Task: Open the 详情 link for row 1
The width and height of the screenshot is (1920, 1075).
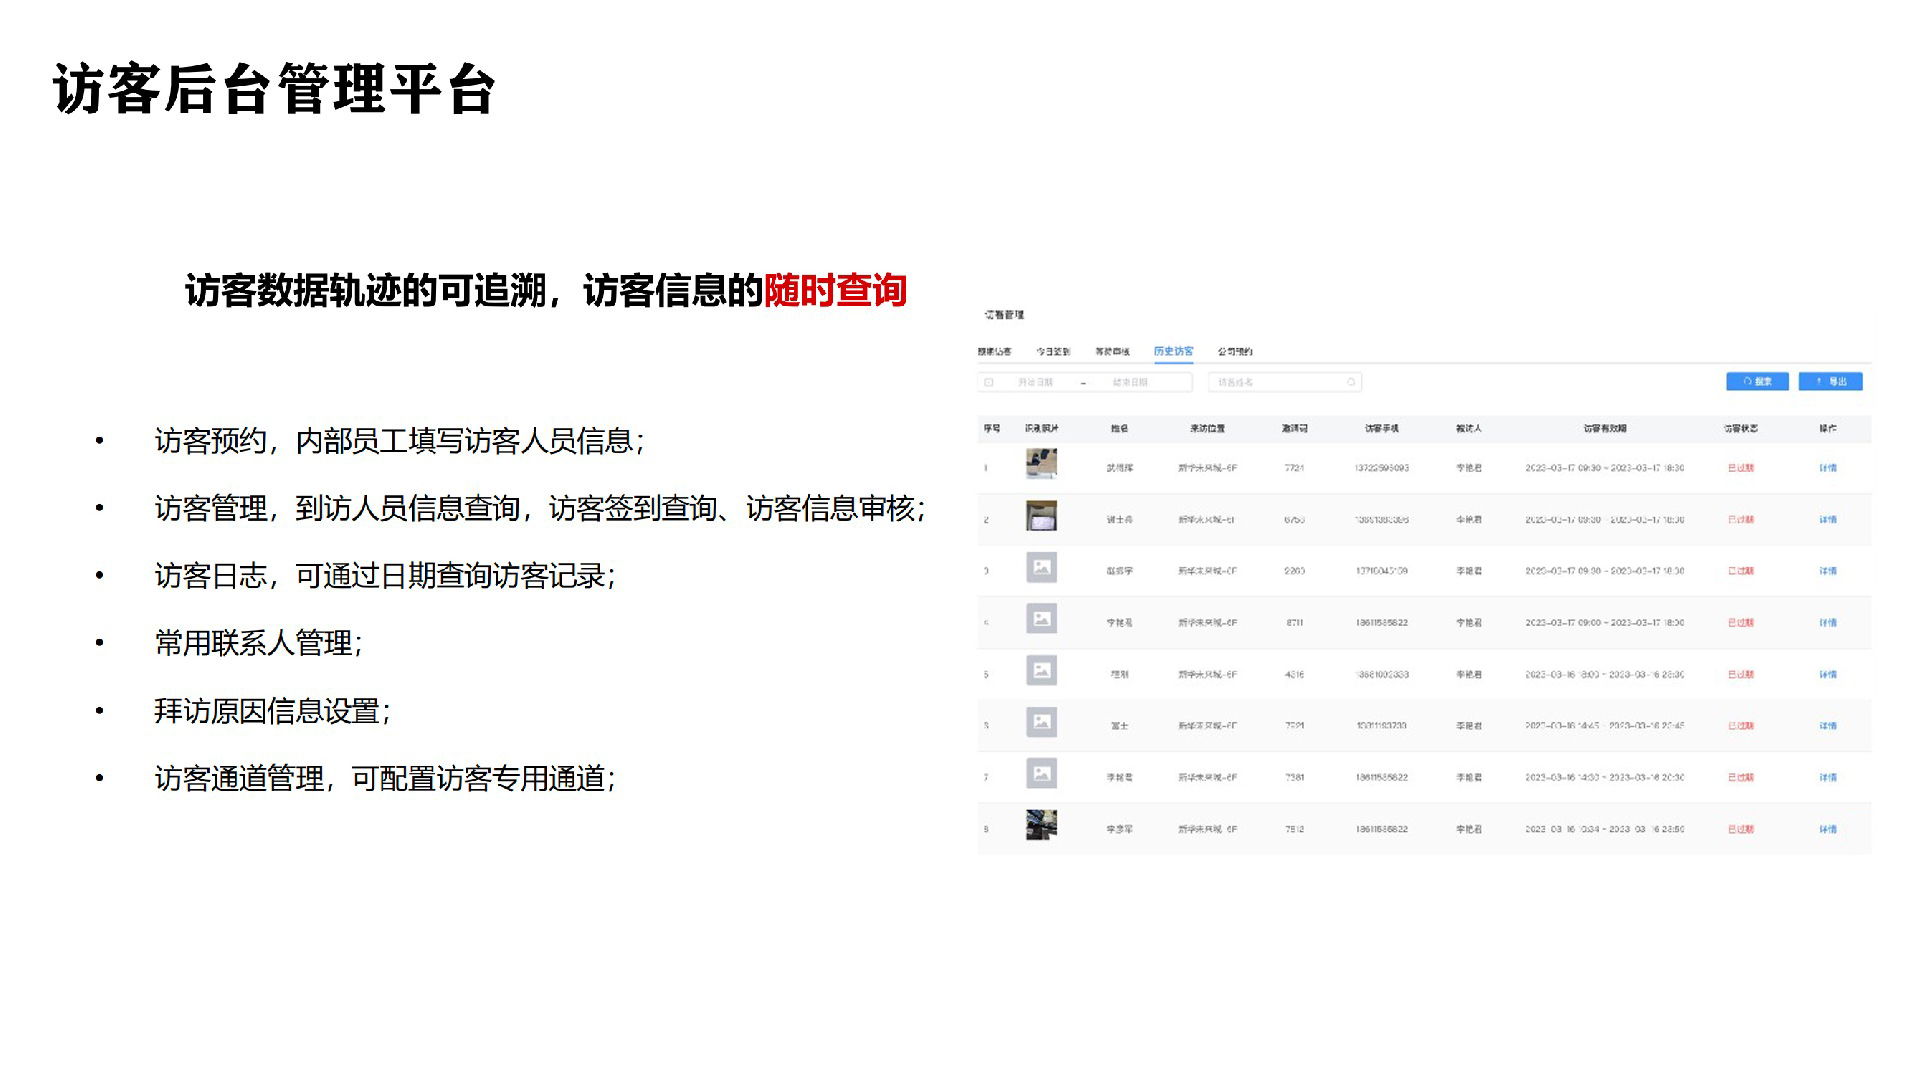Action: click(x=1828, y=468)
